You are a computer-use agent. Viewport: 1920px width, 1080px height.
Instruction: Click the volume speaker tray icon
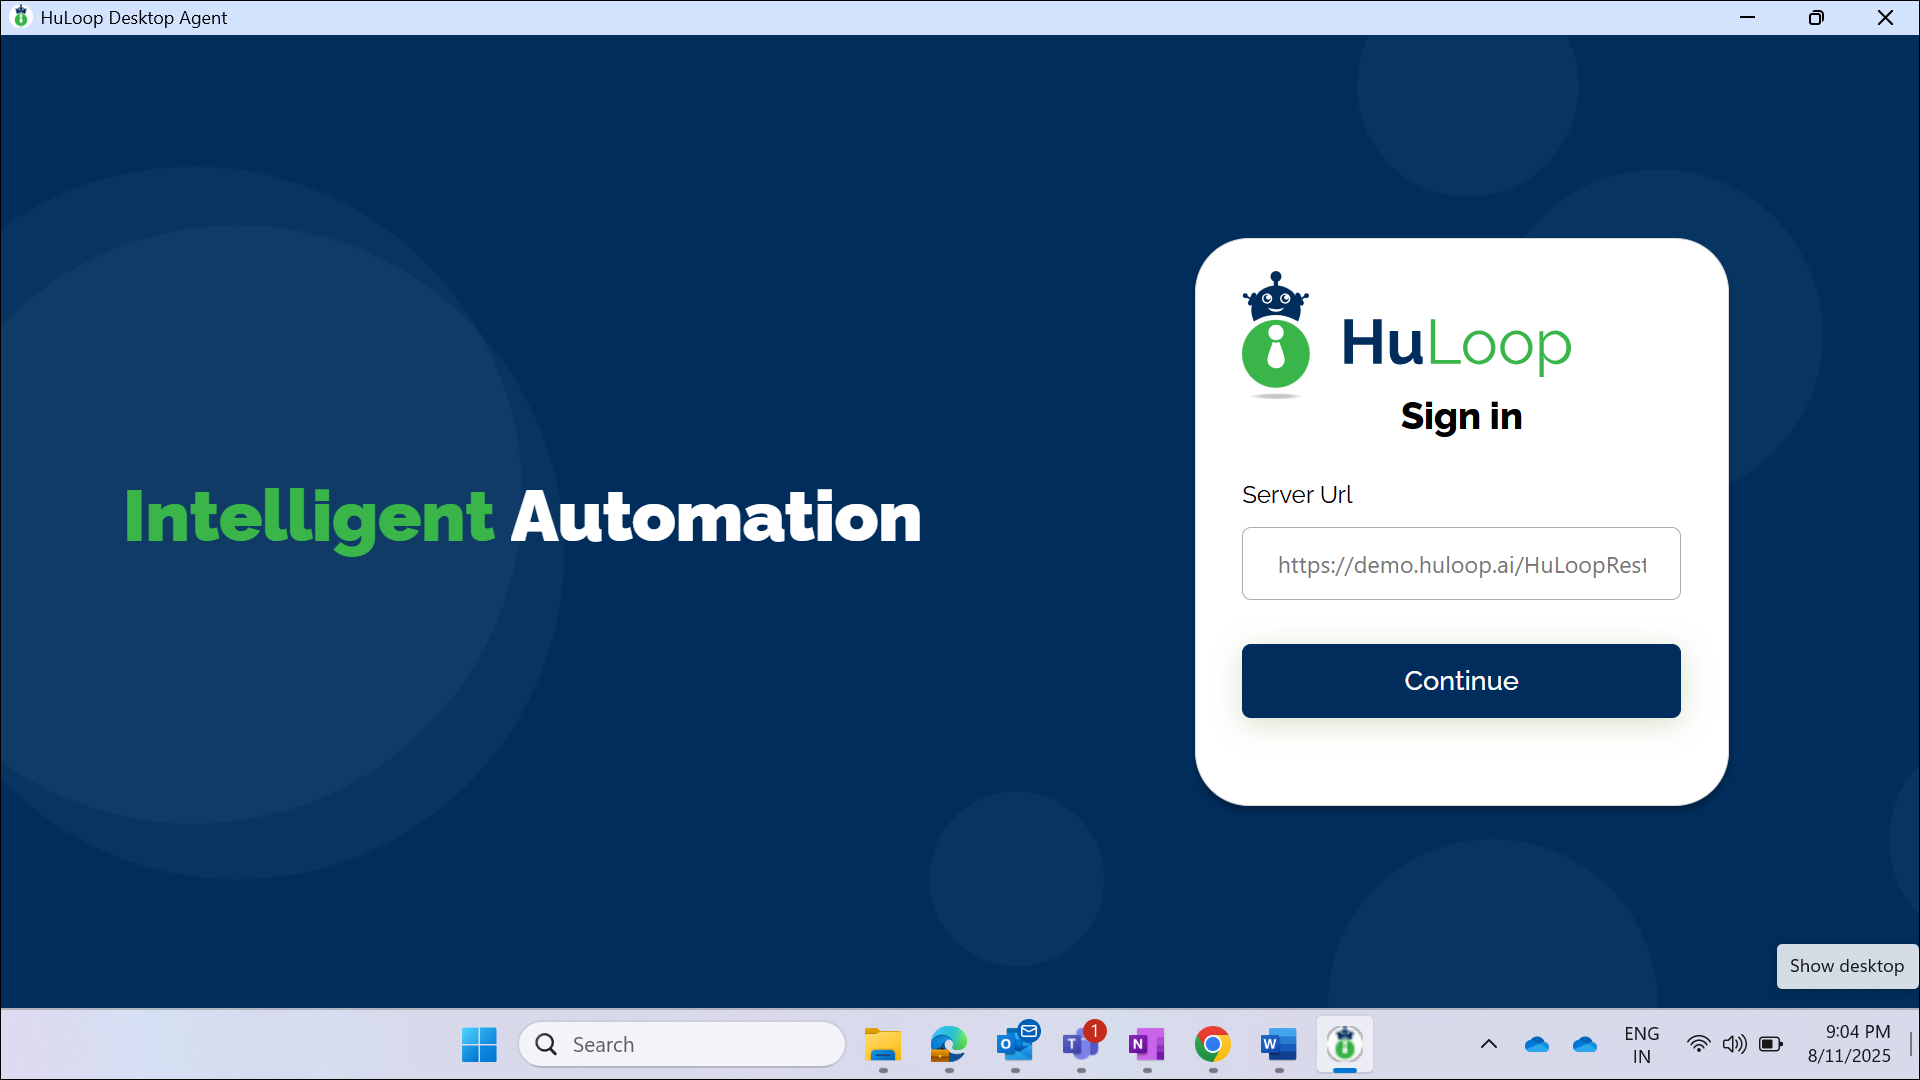coord(1734,1044)
